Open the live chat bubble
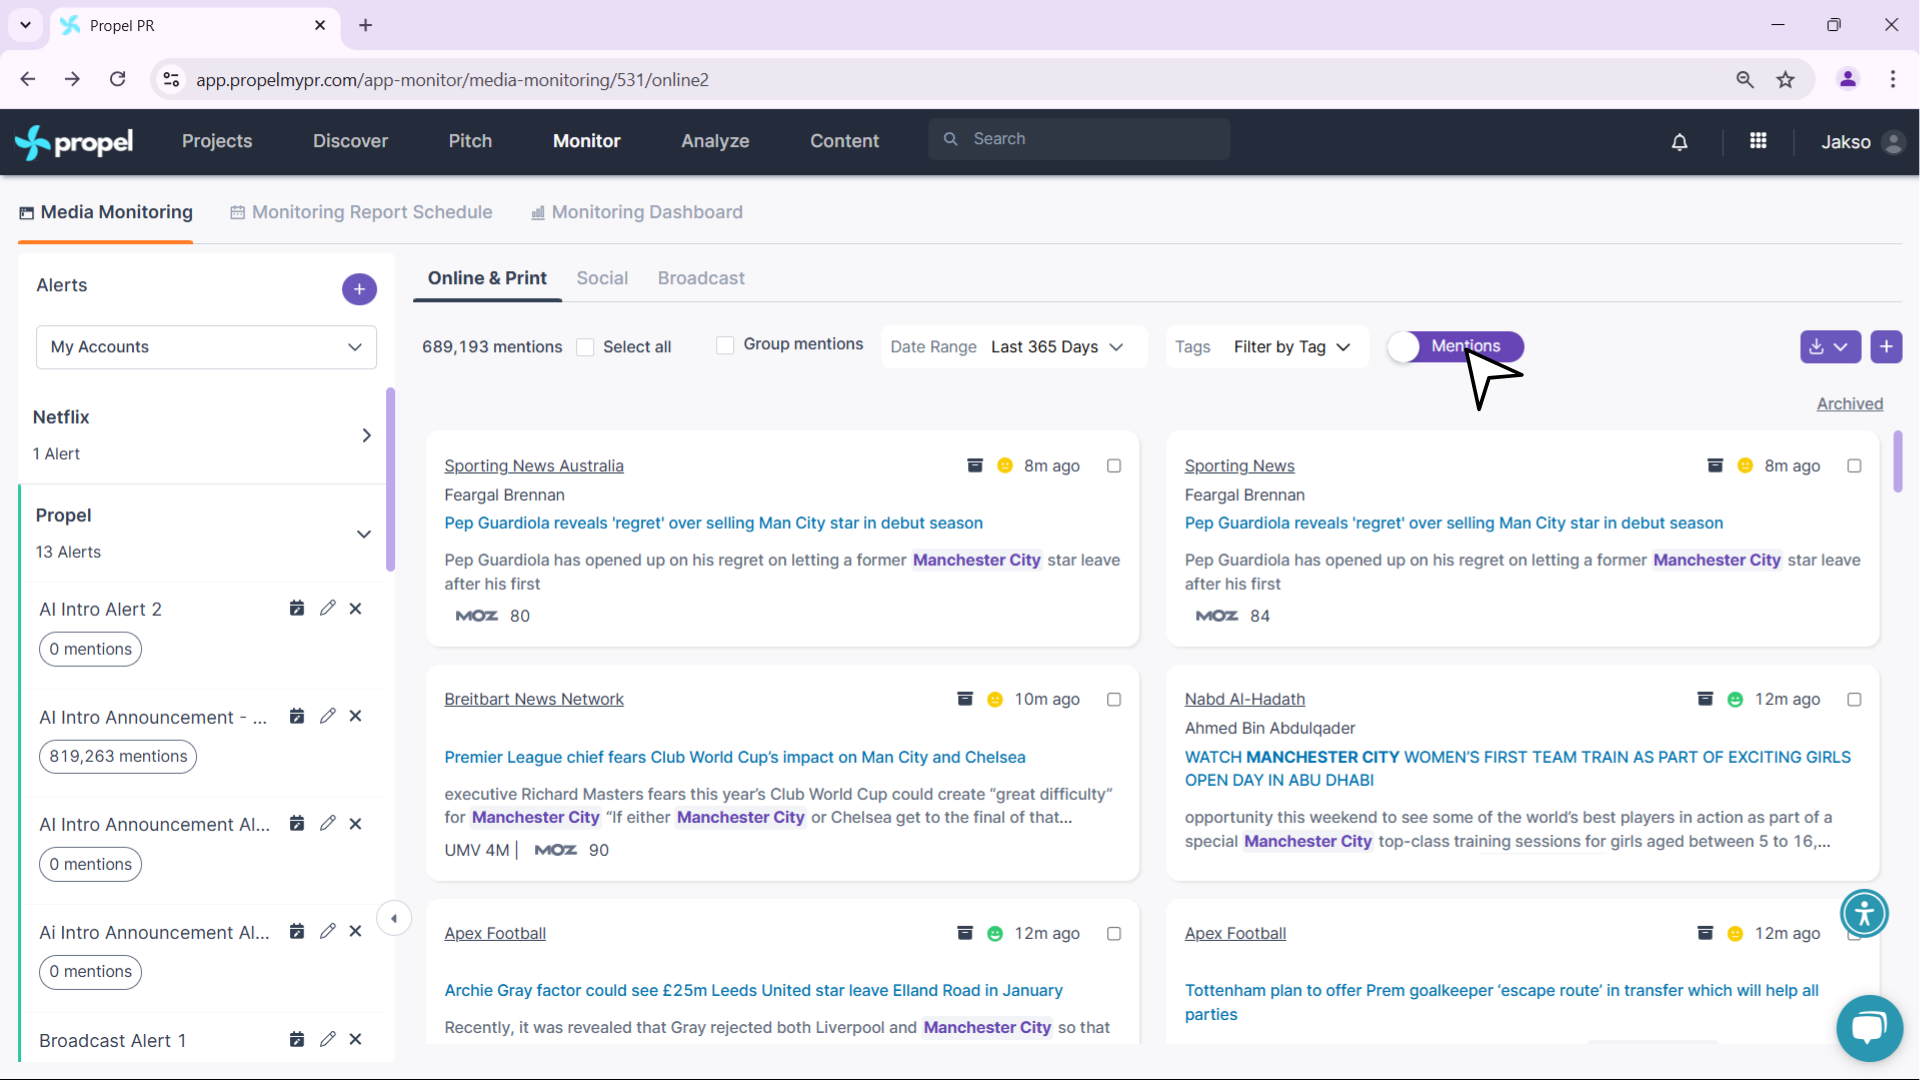Image resolution: width=1920 pixels, height=1080 pixels. pyautogui.click(x=1869, y=1027)
